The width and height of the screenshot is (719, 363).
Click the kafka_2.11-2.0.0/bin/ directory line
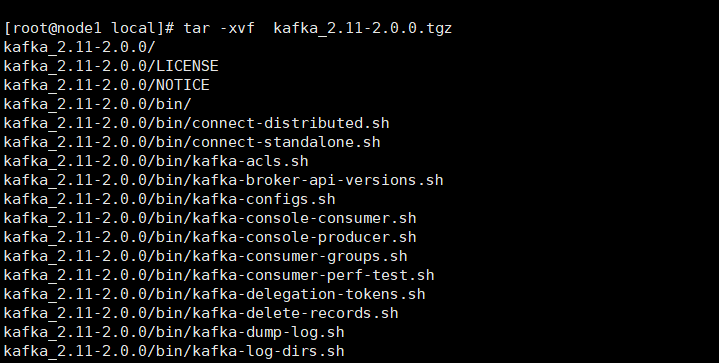tap(98, 104)
